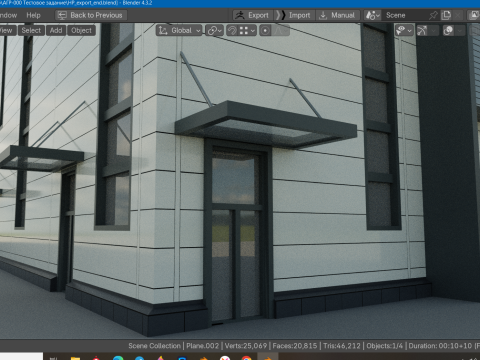Toggle proportional editing circle icon

pyautogui.click(x=265, y=31)
